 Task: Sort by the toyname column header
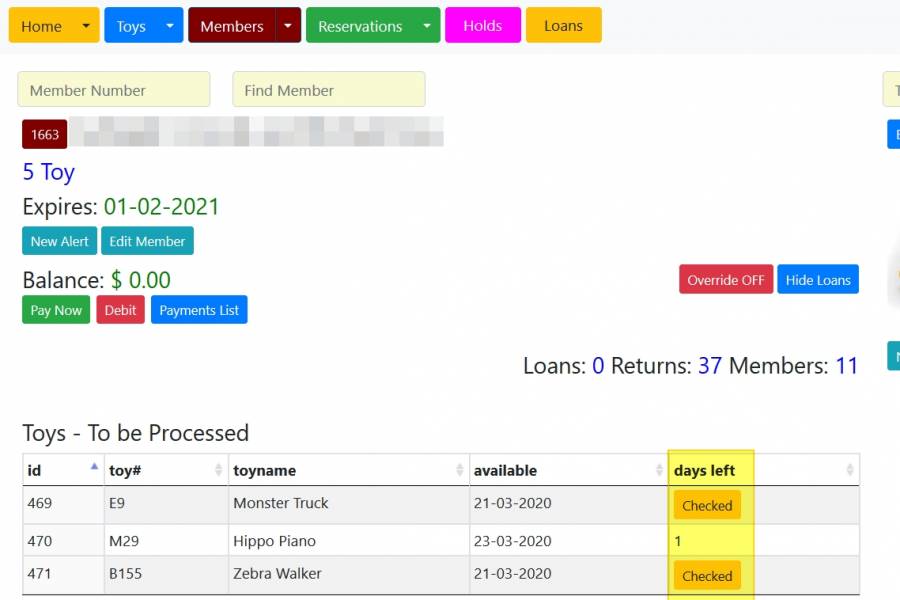[264, 470]
